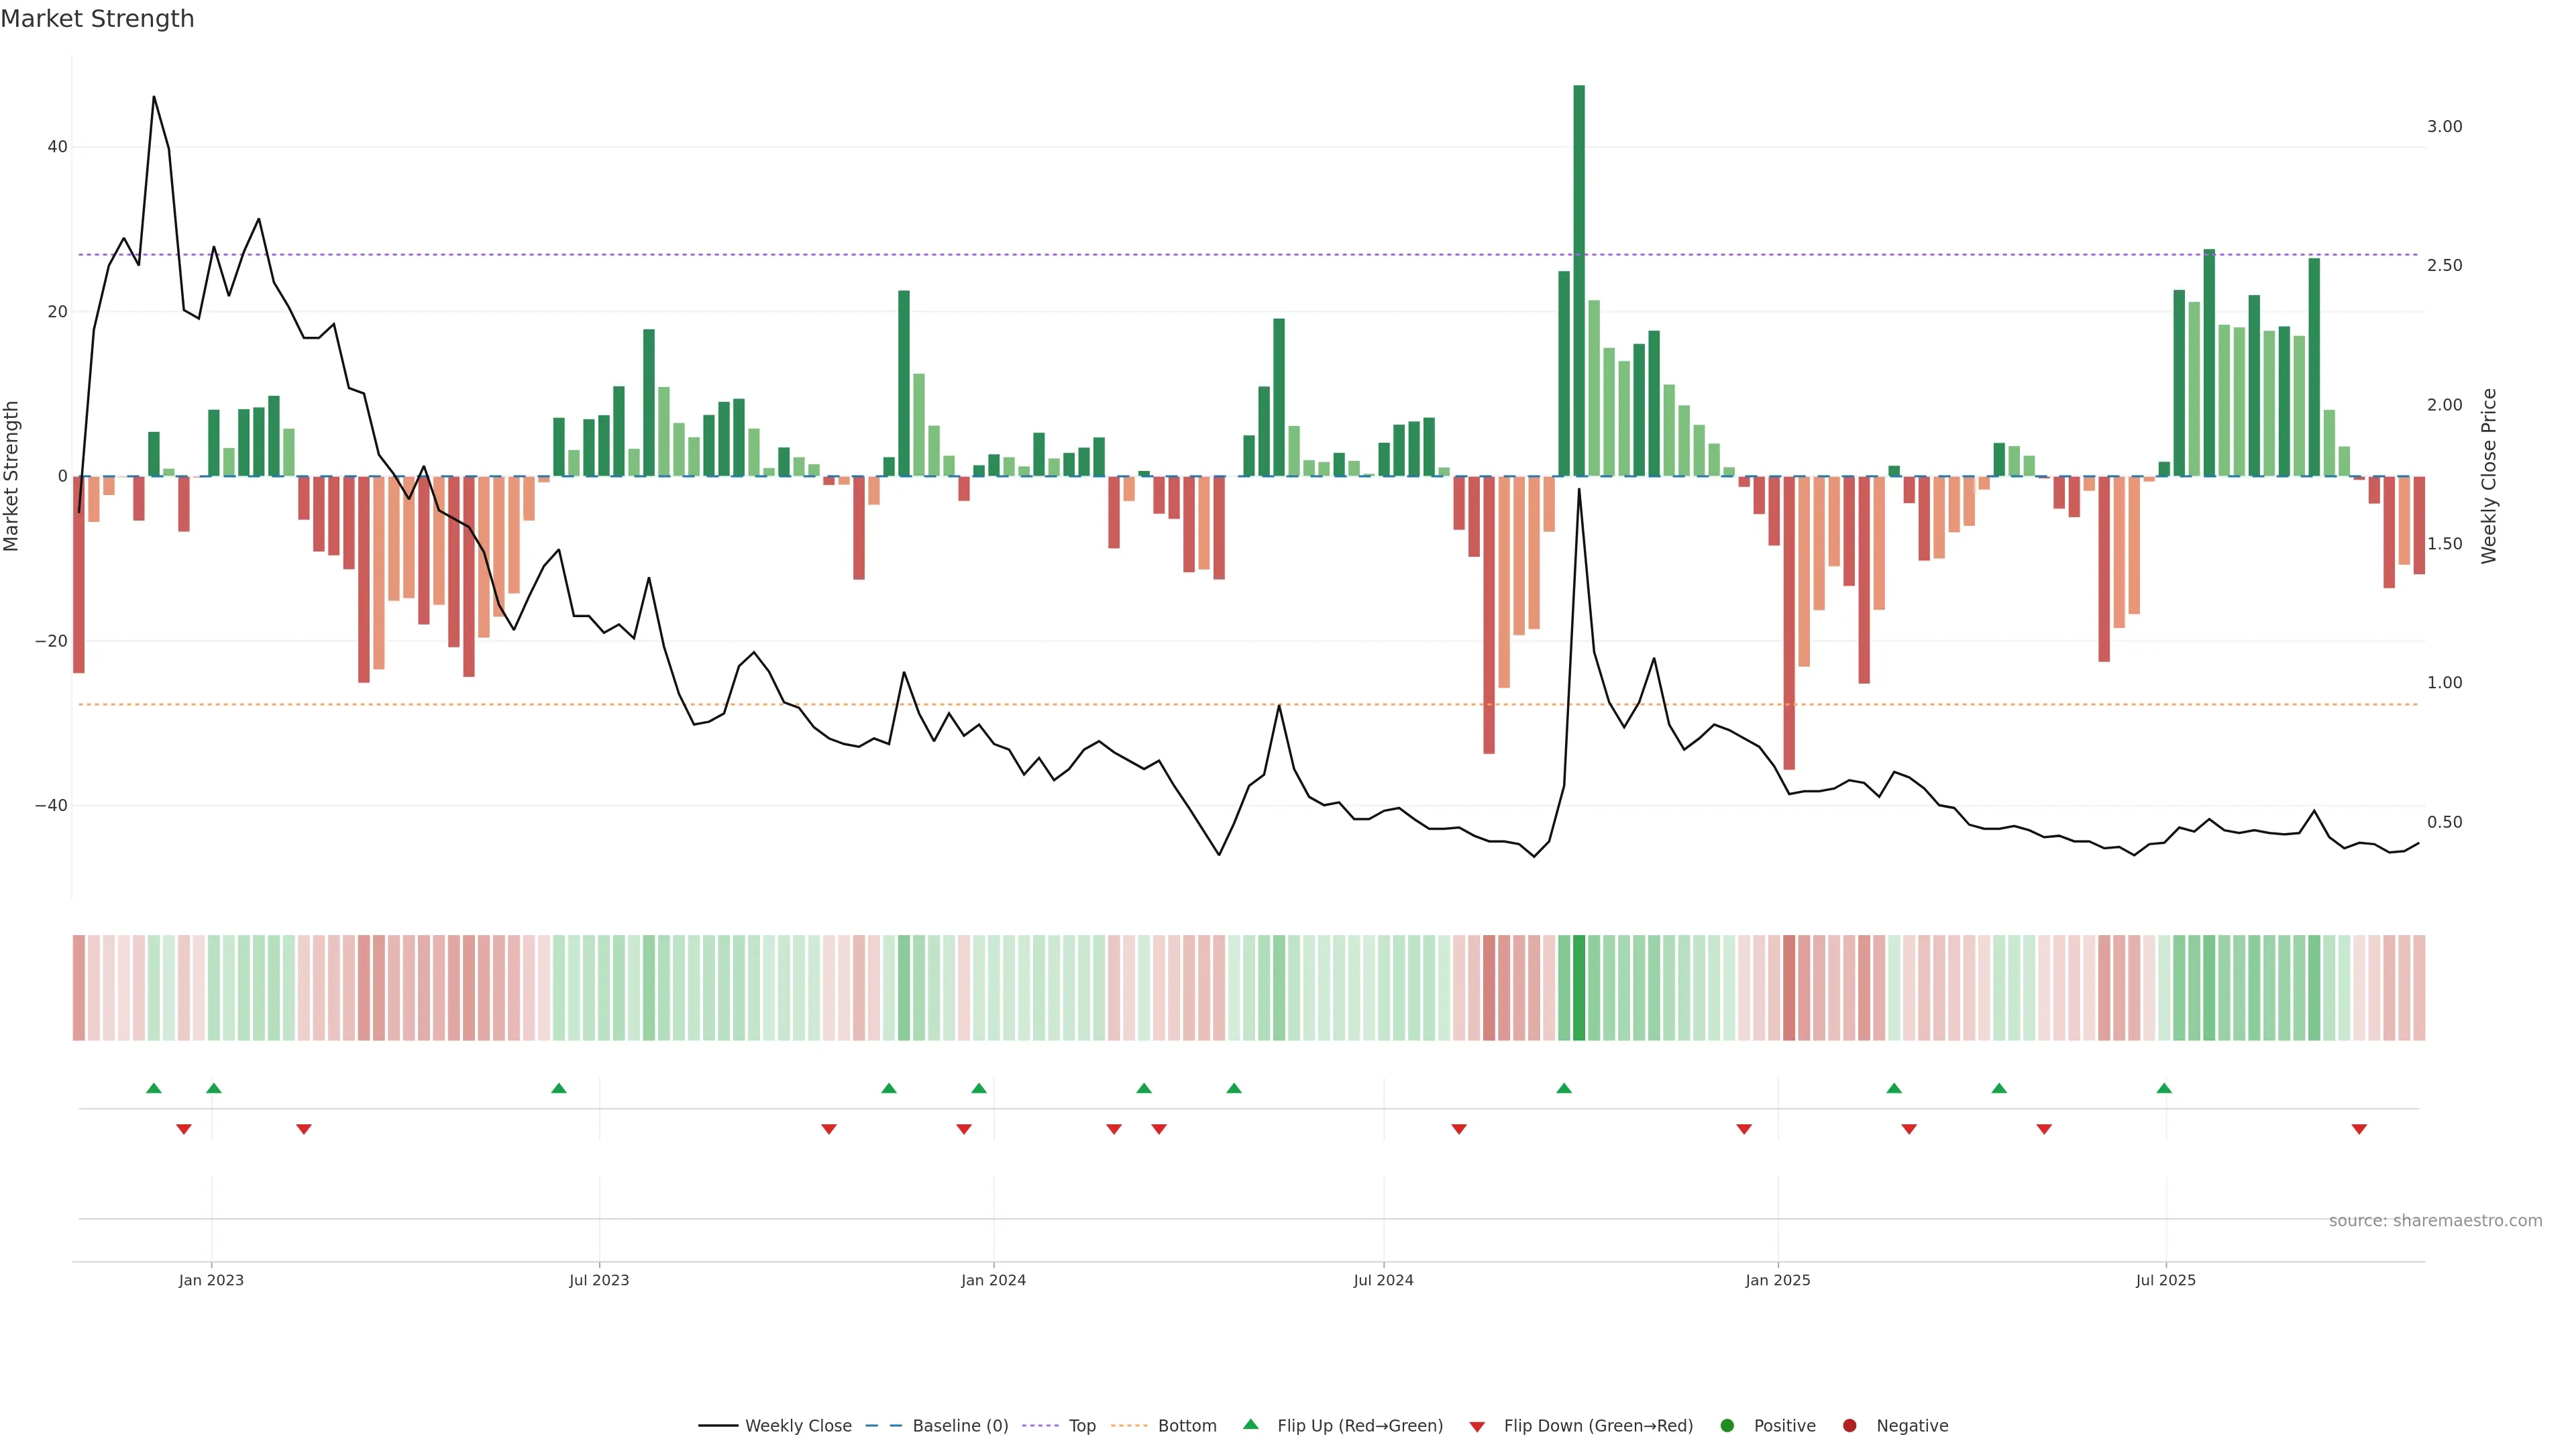
Task: Click the source: sharemaestro.com text
Action: [2435, 1221]
